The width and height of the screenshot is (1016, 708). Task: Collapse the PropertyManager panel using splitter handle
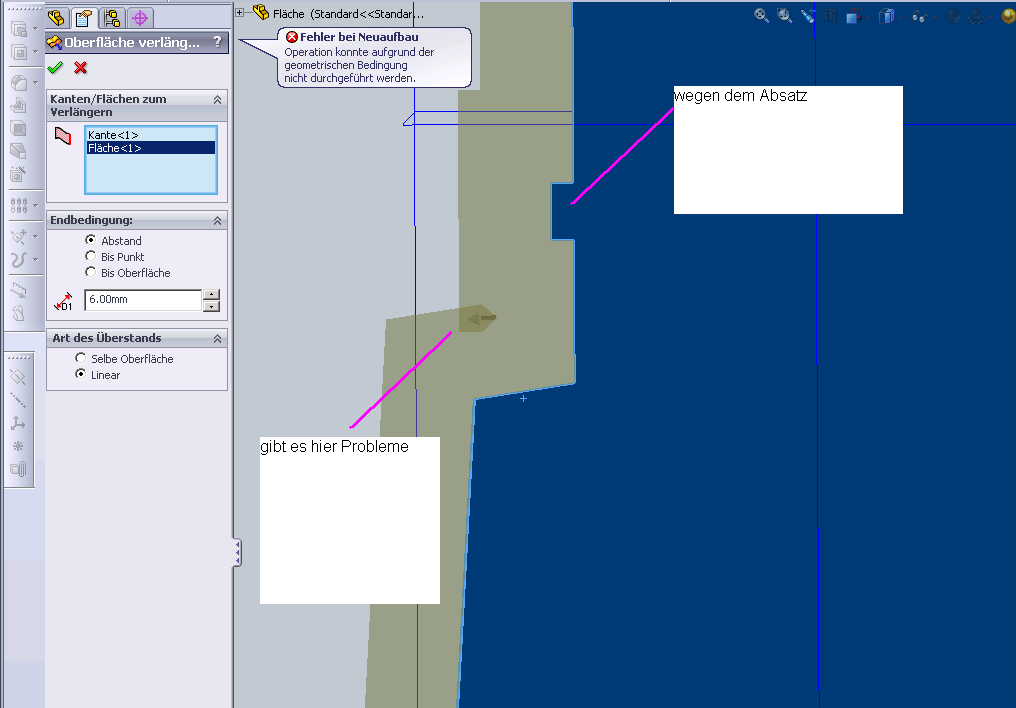click(x=237, y=553)
